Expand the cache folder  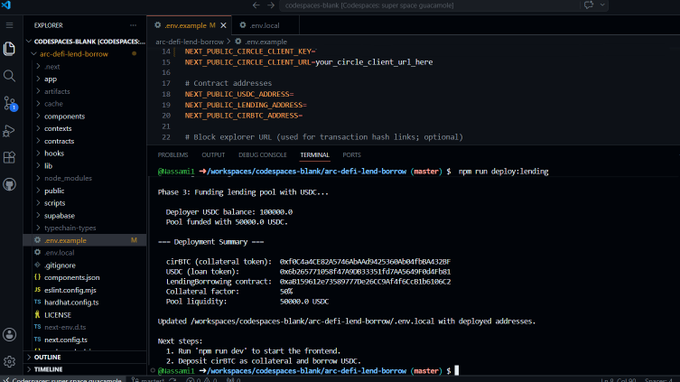[85, 104]
